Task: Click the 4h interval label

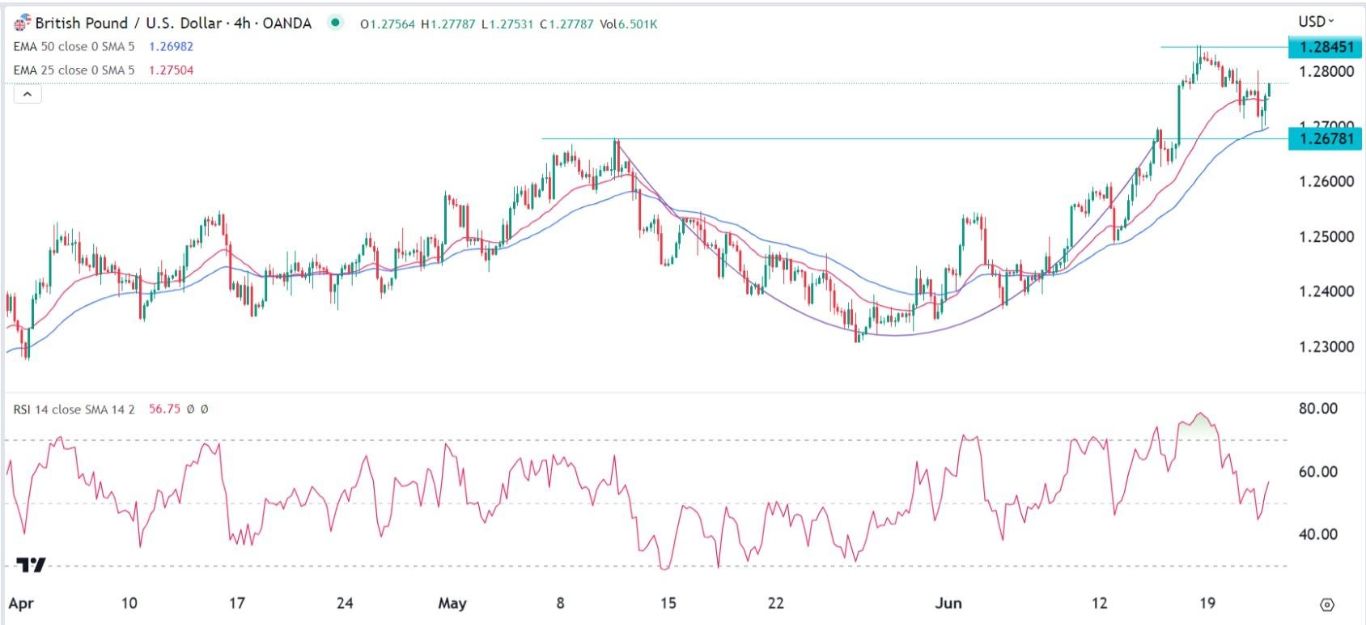Action: click(x=240, y=21)
